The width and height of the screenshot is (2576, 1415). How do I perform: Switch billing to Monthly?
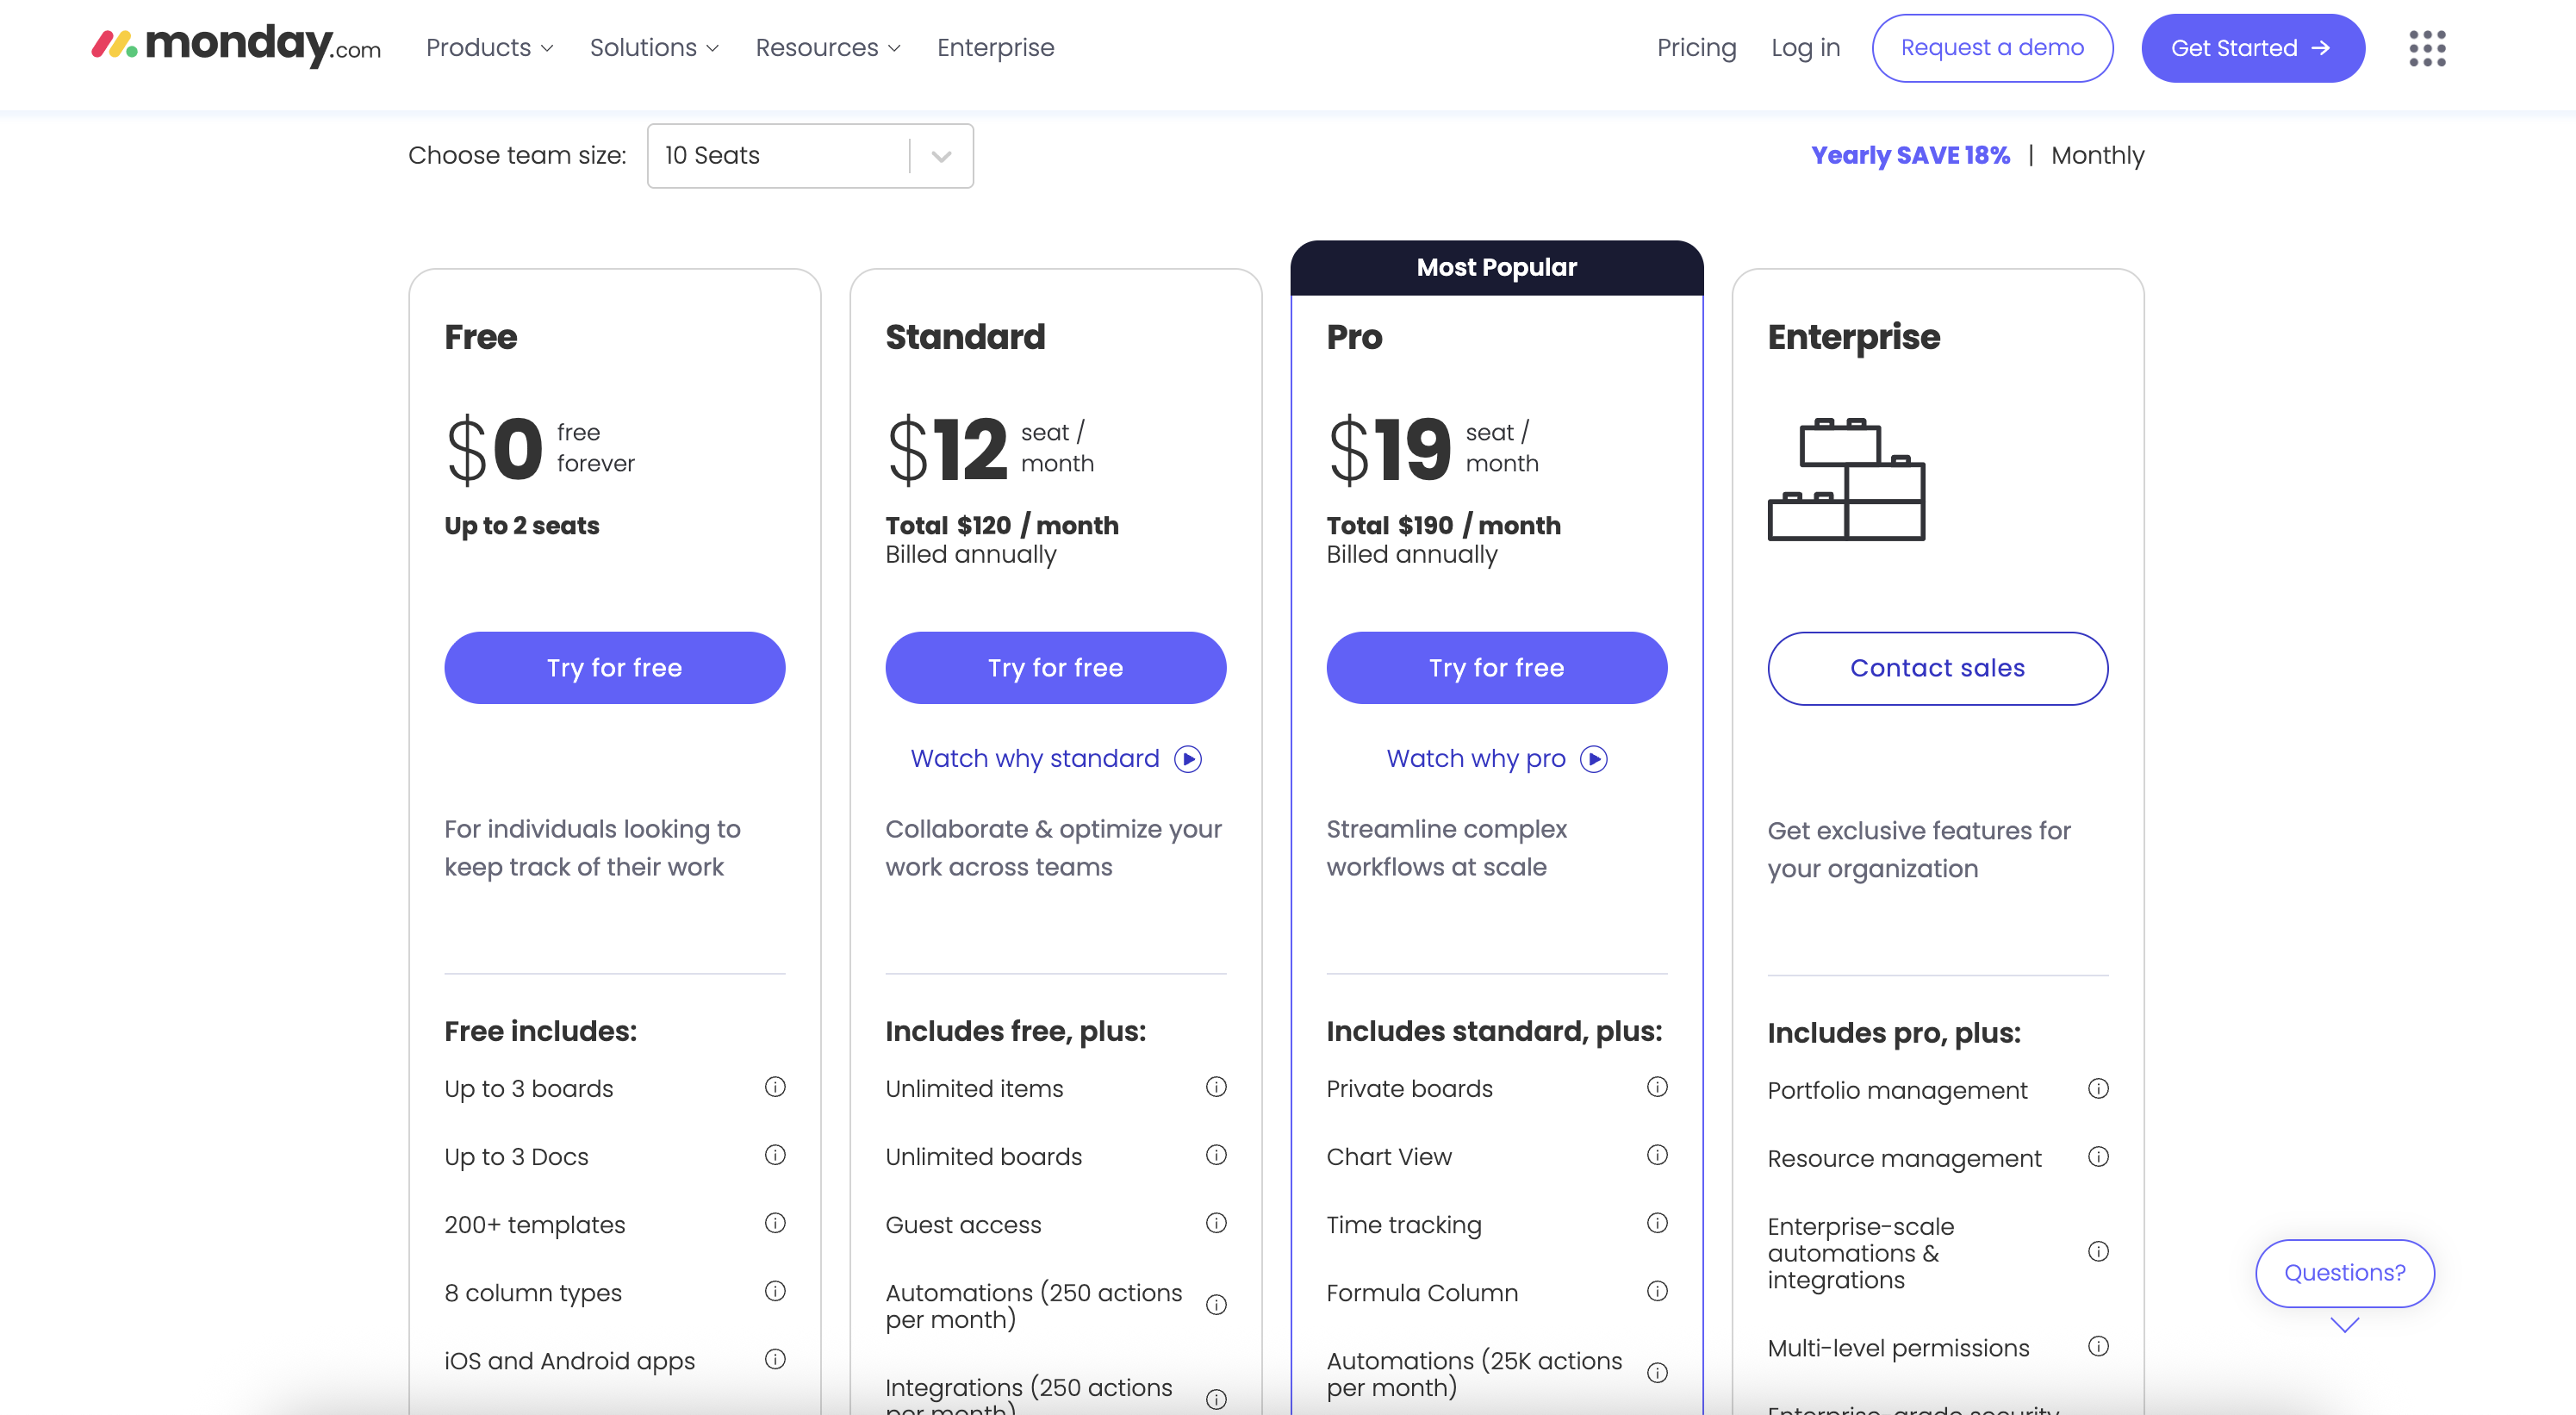point(2097,155)
